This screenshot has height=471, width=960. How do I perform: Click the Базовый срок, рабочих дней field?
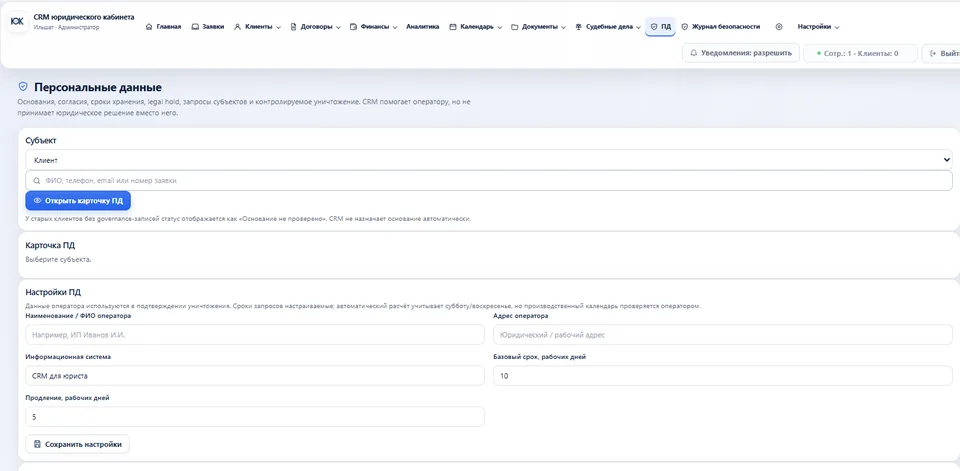(x=722, y=376)
